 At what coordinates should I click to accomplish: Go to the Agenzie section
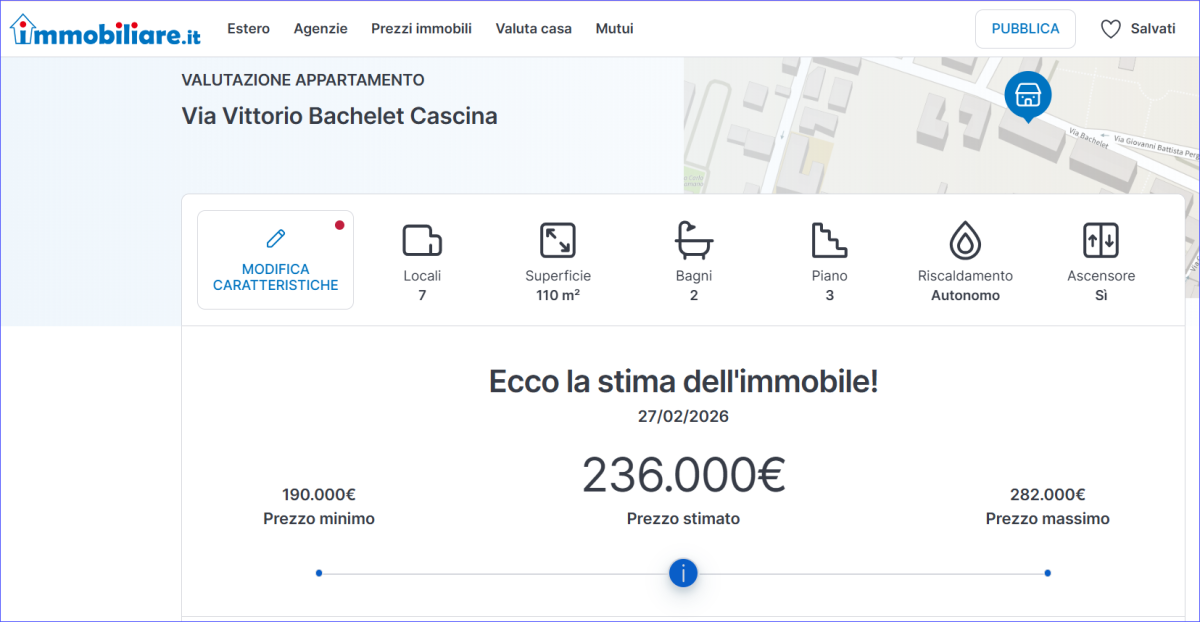pyautogui.click(x=320, y=29)
